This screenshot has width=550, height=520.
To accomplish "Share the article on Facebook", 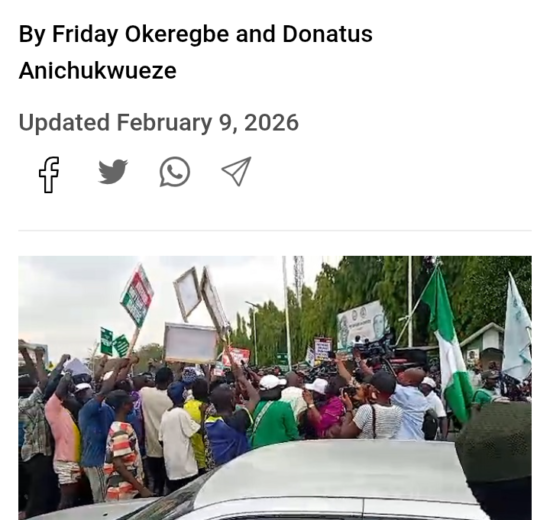I will (49, 174).
